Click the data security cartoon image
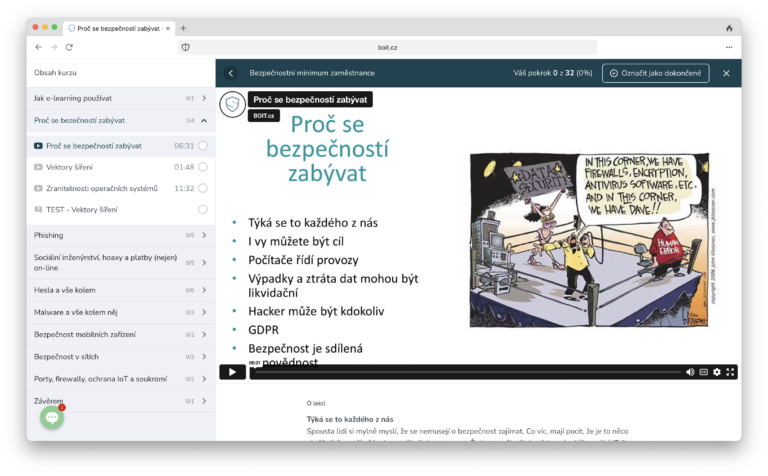Viewport: 768px width, 476px height. coord(589,240)
